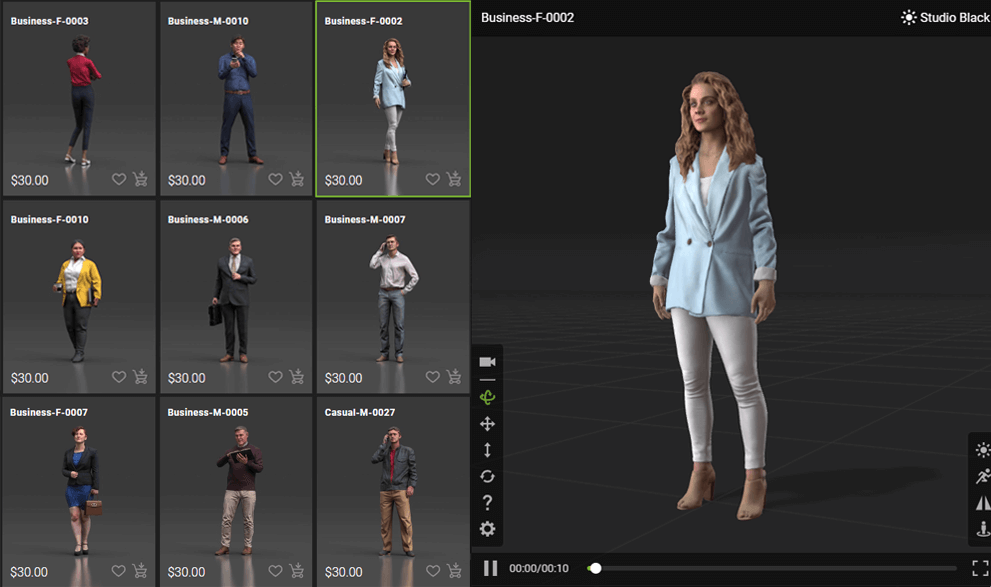
Task: Add Business-F-0003 to cart
Action: tap(140, 180)
